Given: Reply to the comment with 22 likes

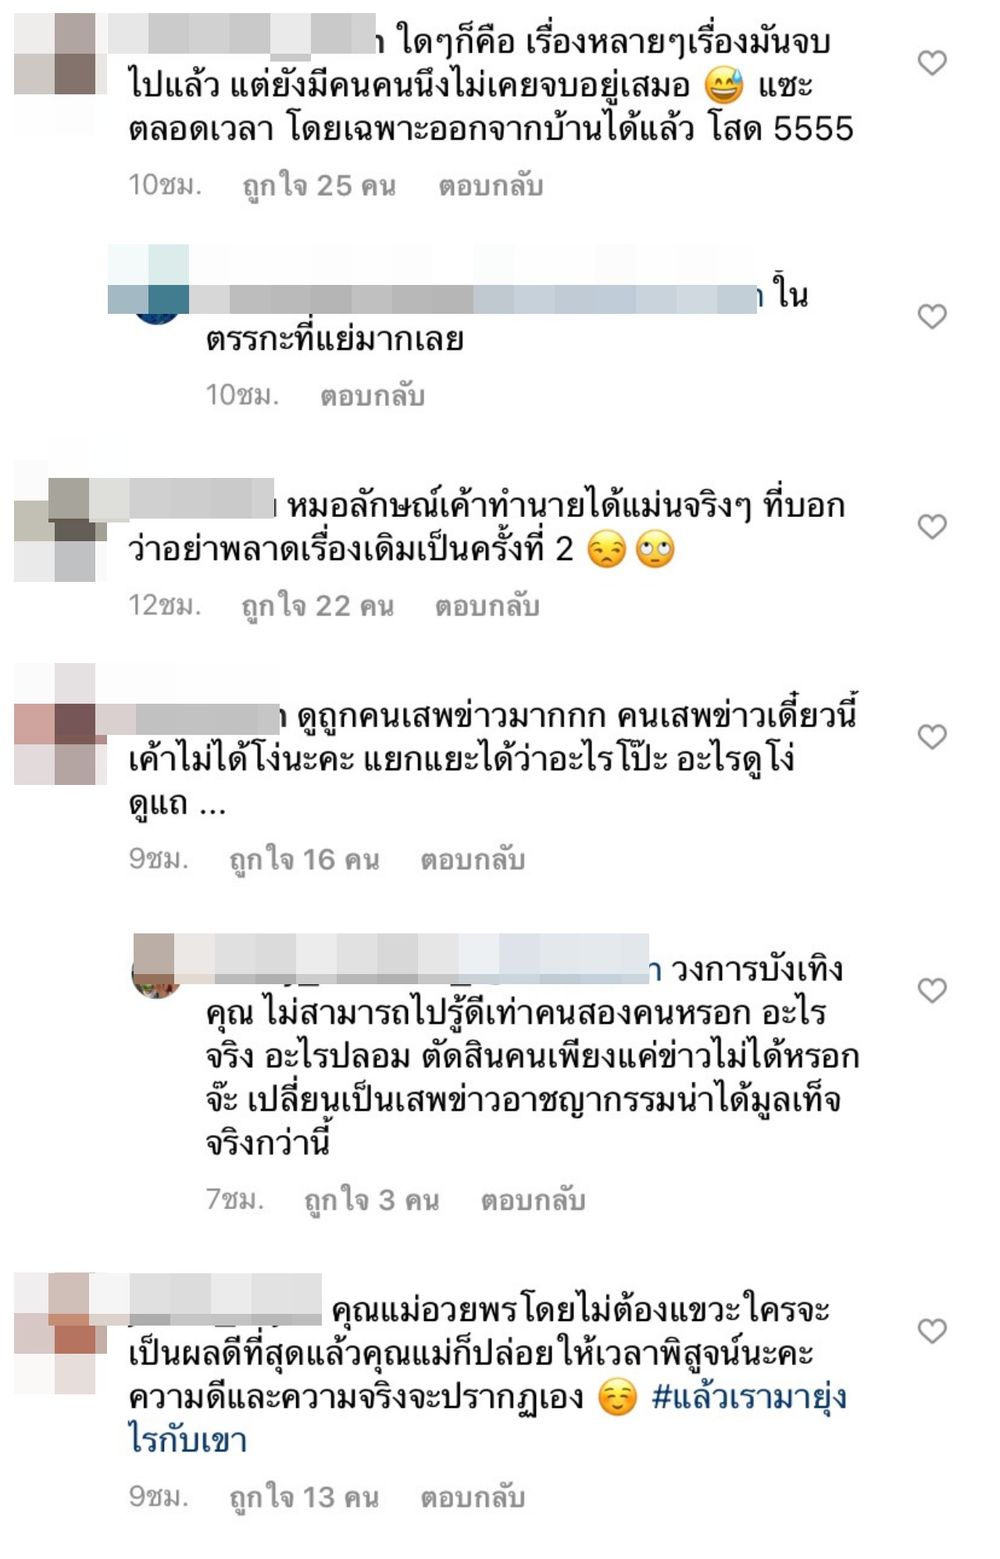Looking at the screenshot, I should [487, 606].
